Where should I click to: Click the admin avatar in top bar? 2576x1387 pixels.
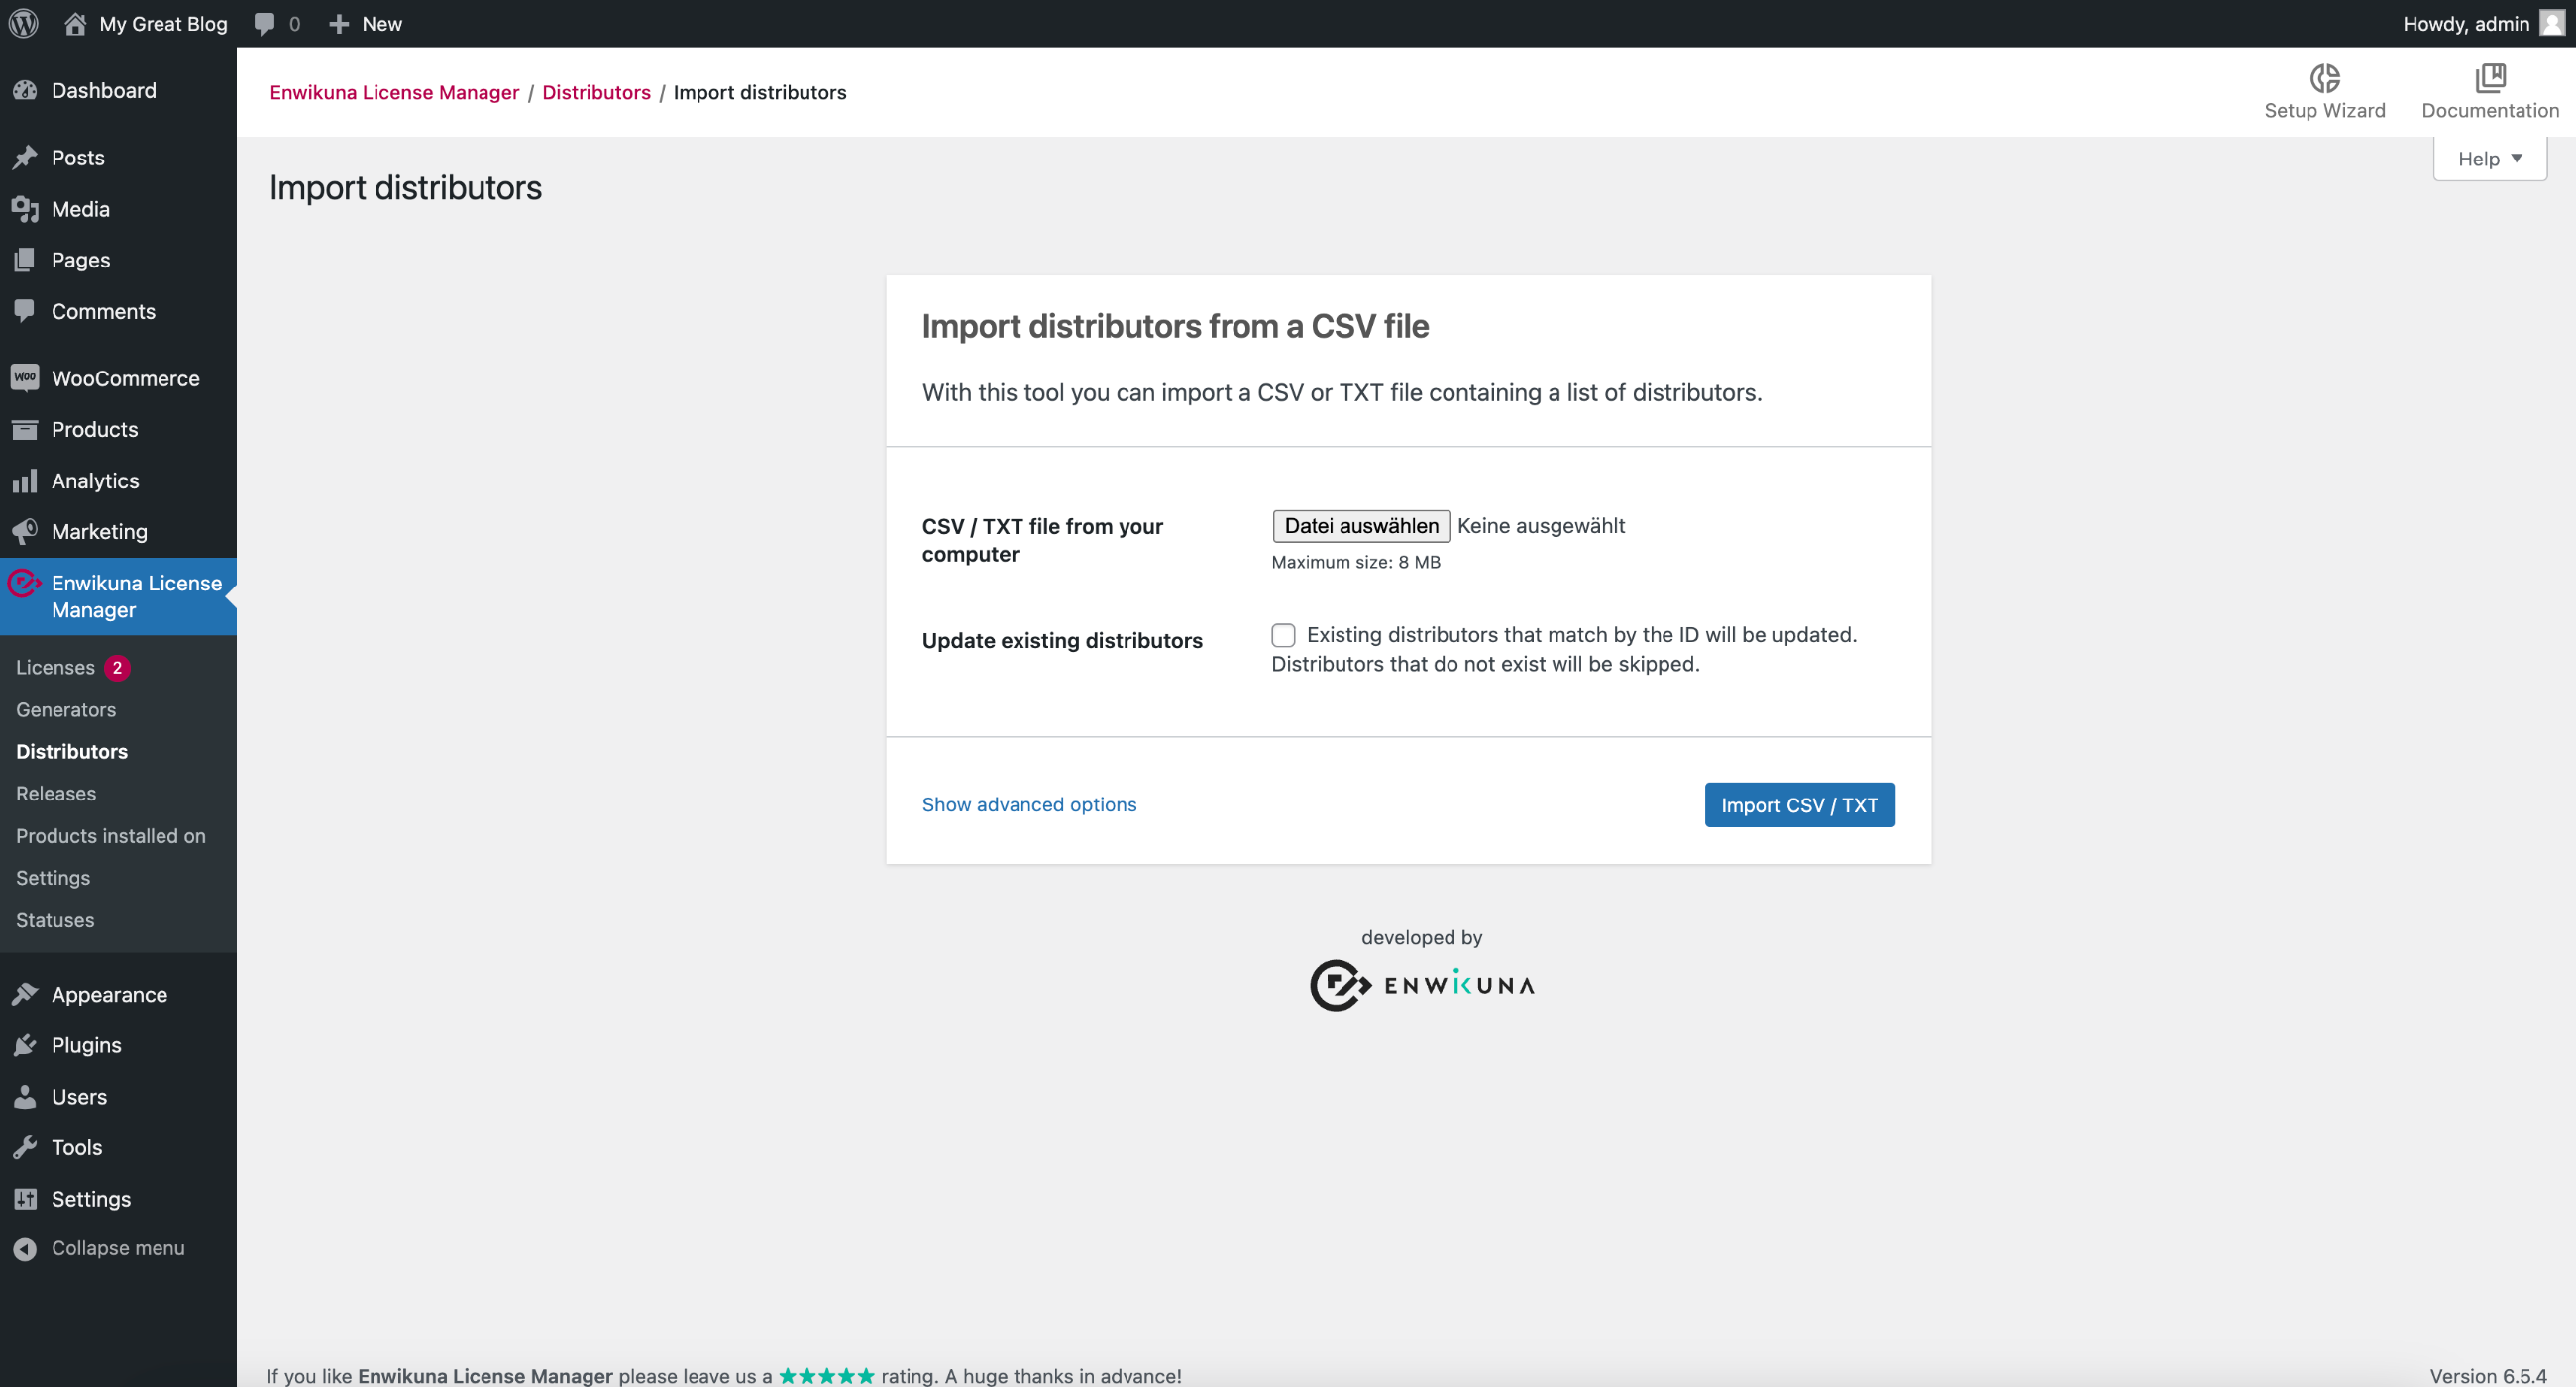click(2552, 23)
